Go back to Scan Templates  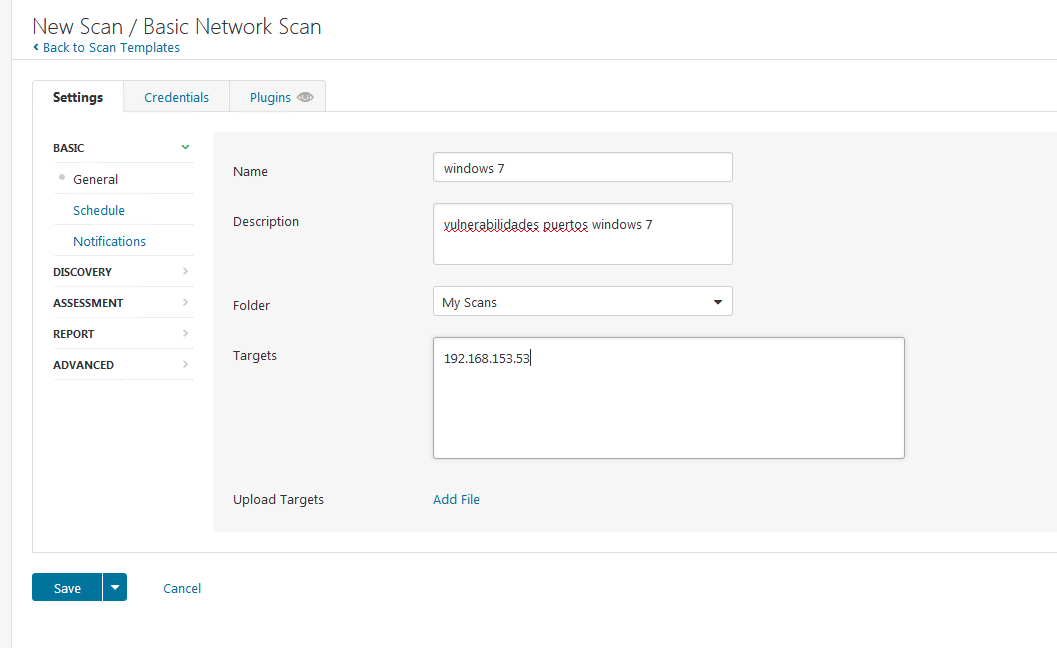point(111,47)
